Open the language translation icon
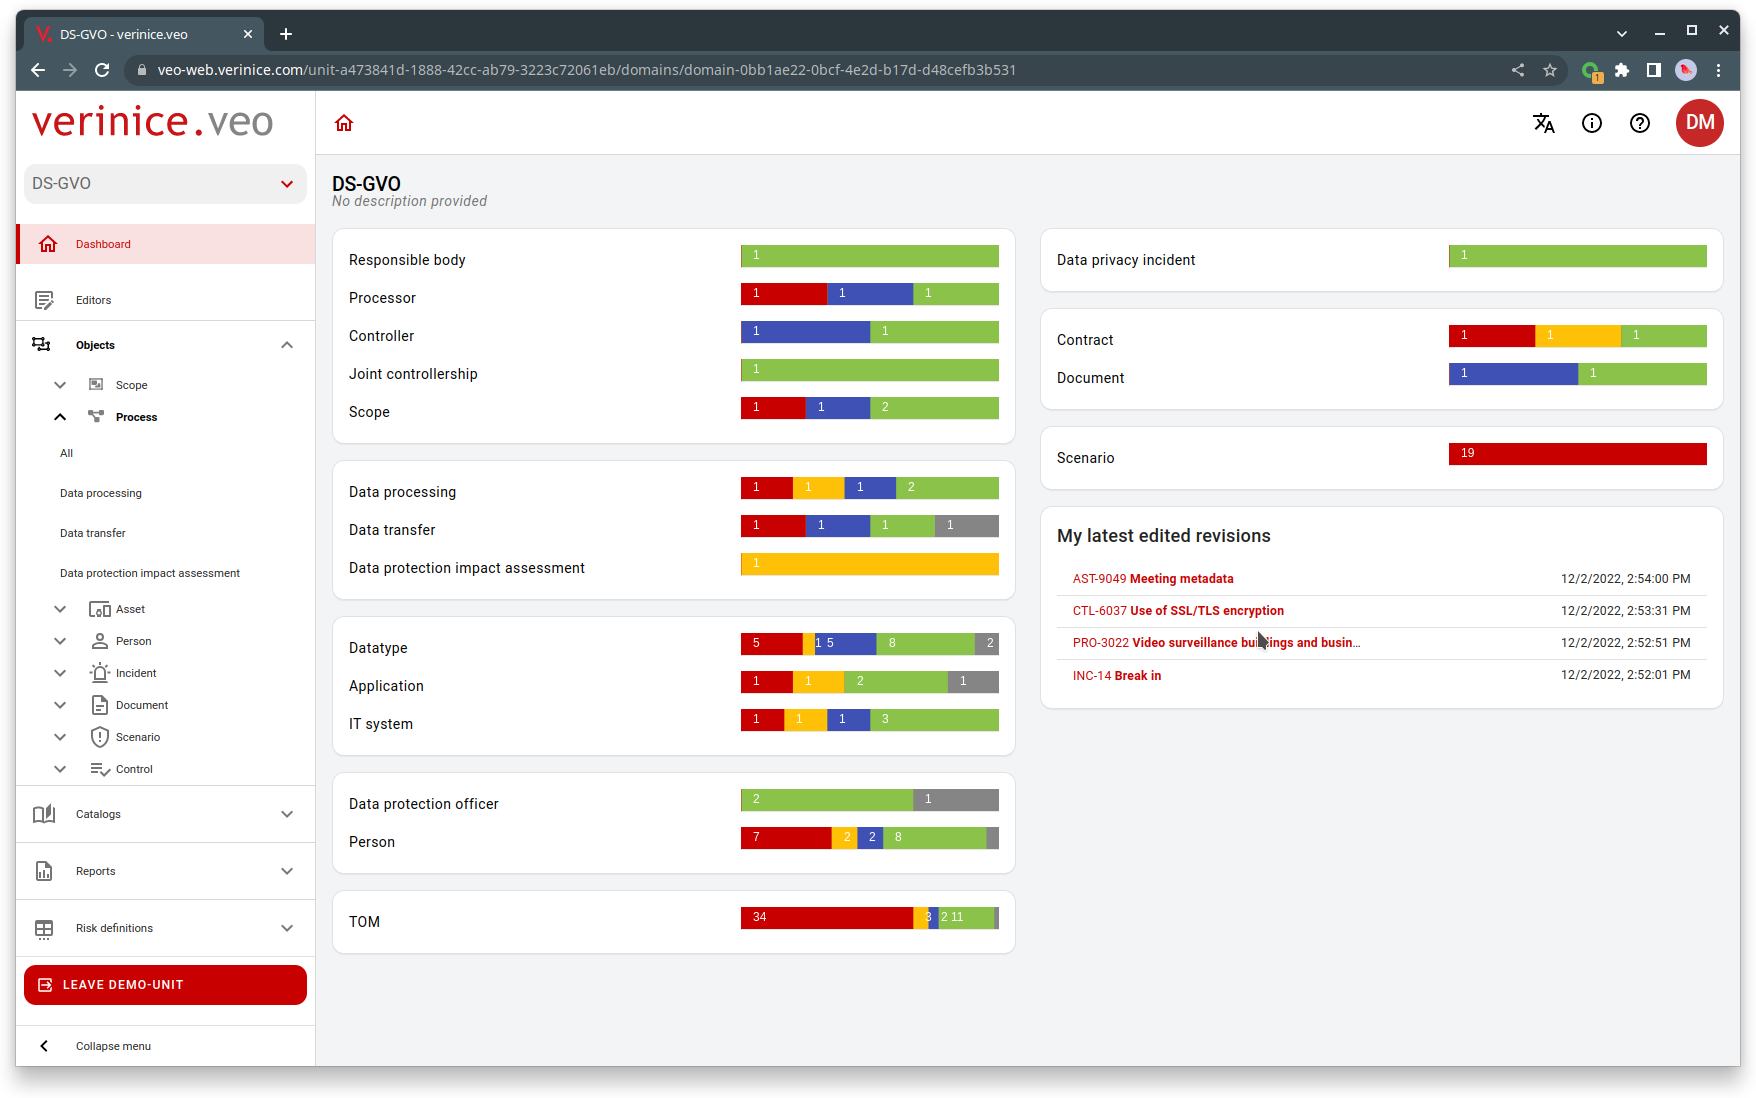This screenshot has height=1098, width=1756. [1544, 123]
